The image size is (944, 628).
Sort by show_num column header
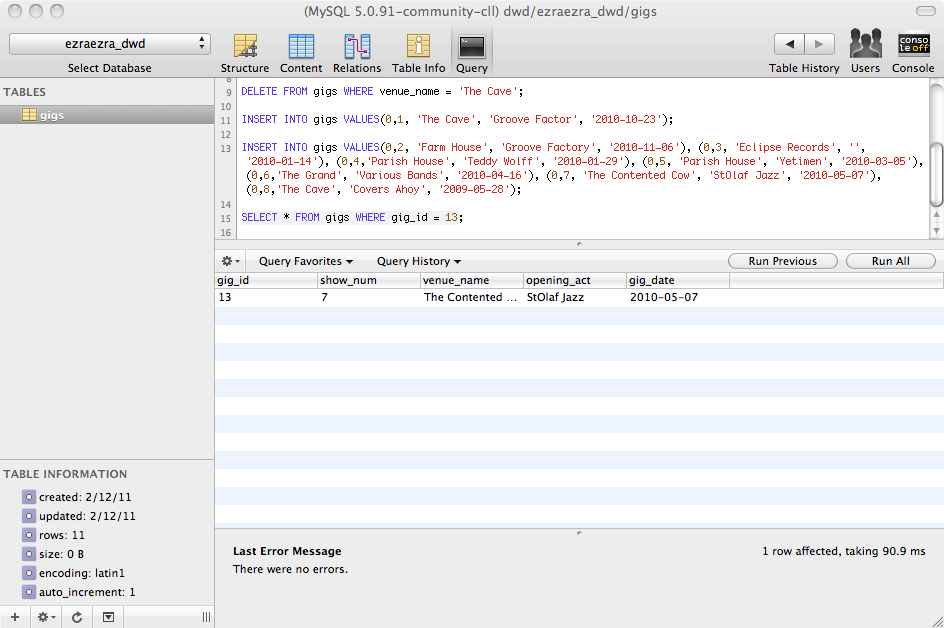coord(368,280)
